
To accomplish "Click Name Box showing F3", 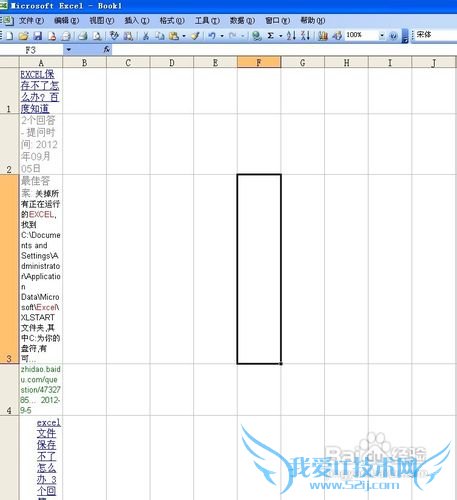I will tap(31, 50).
